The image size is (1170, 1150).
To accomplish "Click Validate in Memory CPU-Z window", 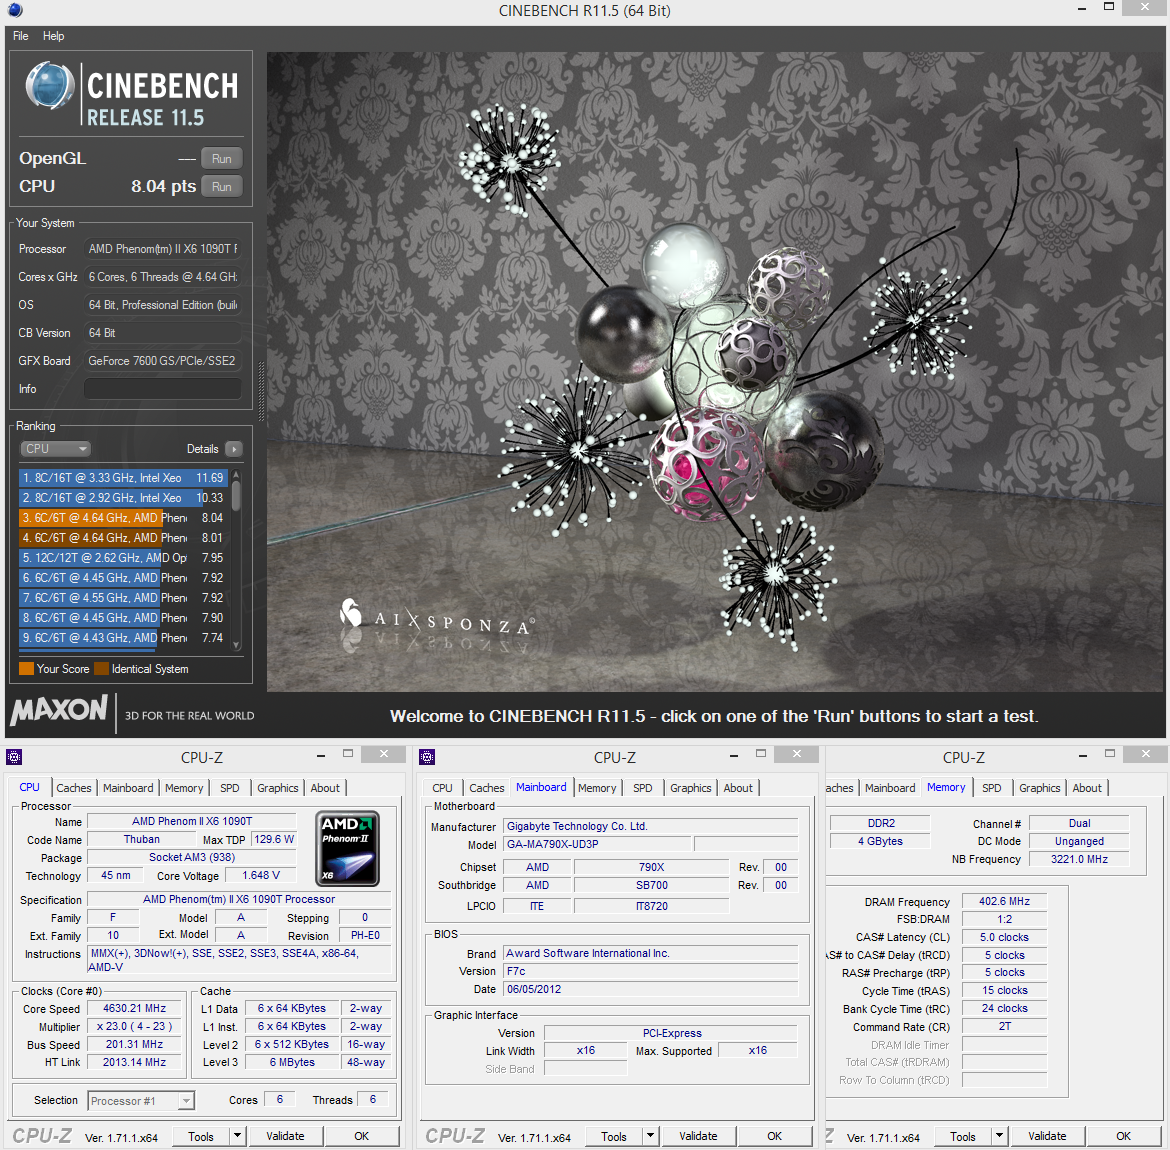I will point(1048,1137).
